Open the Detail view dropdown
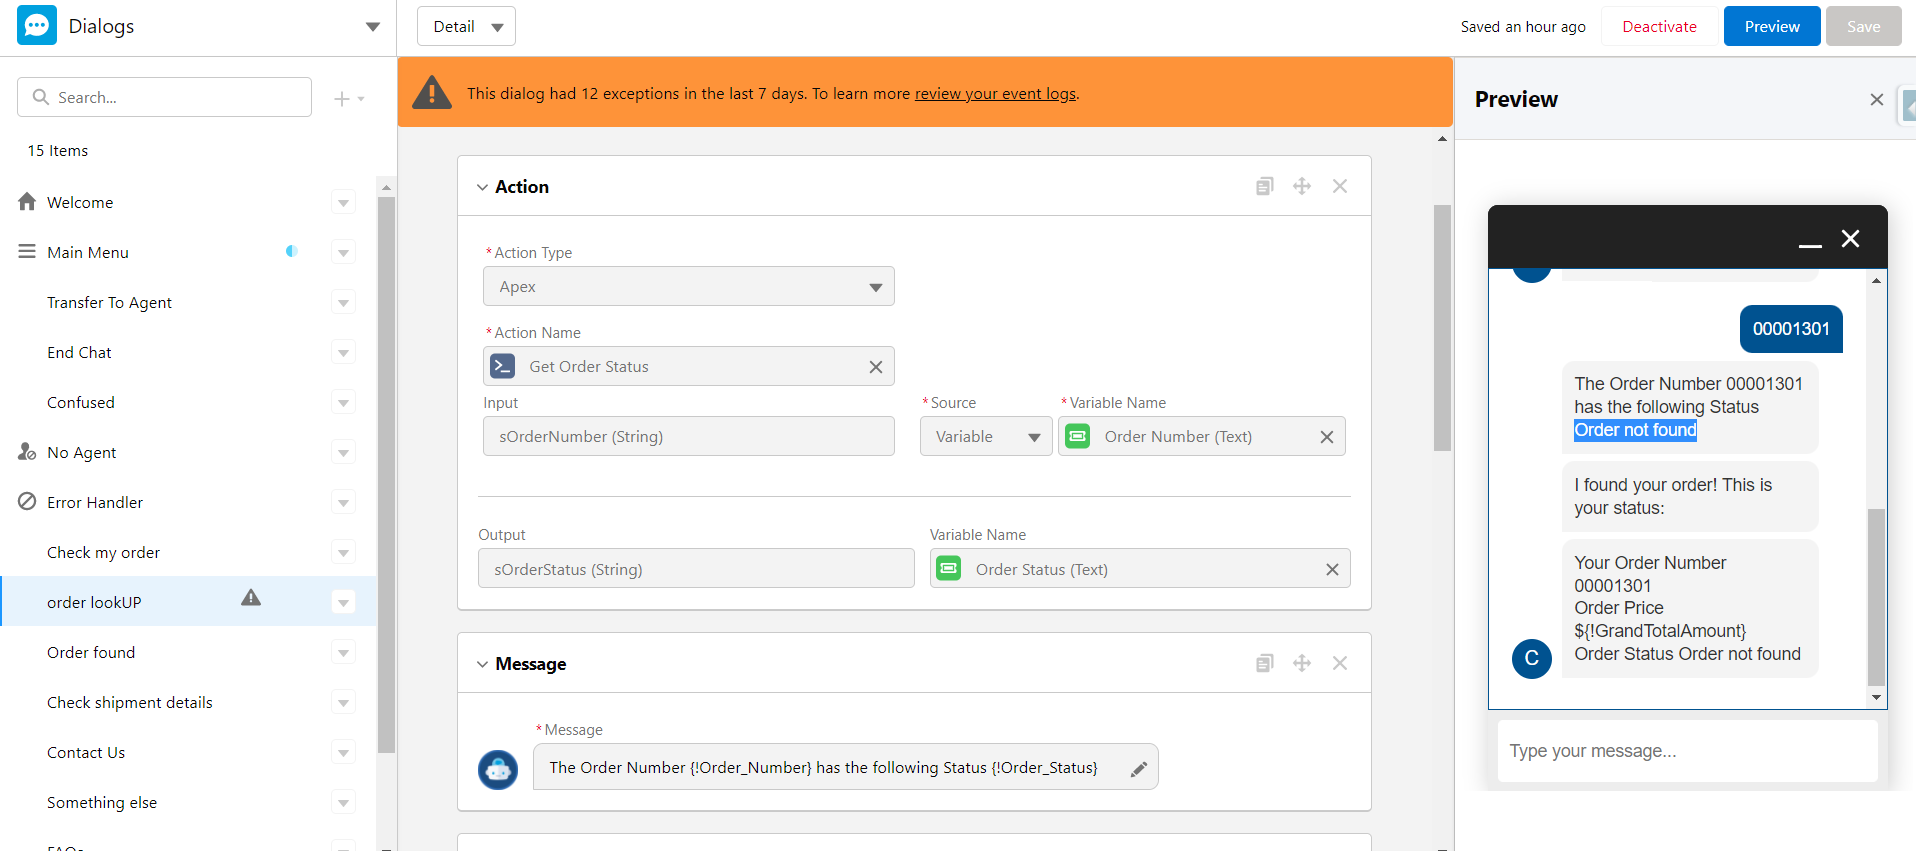The height and width of the screenshot is (862, 1916). 466,27
